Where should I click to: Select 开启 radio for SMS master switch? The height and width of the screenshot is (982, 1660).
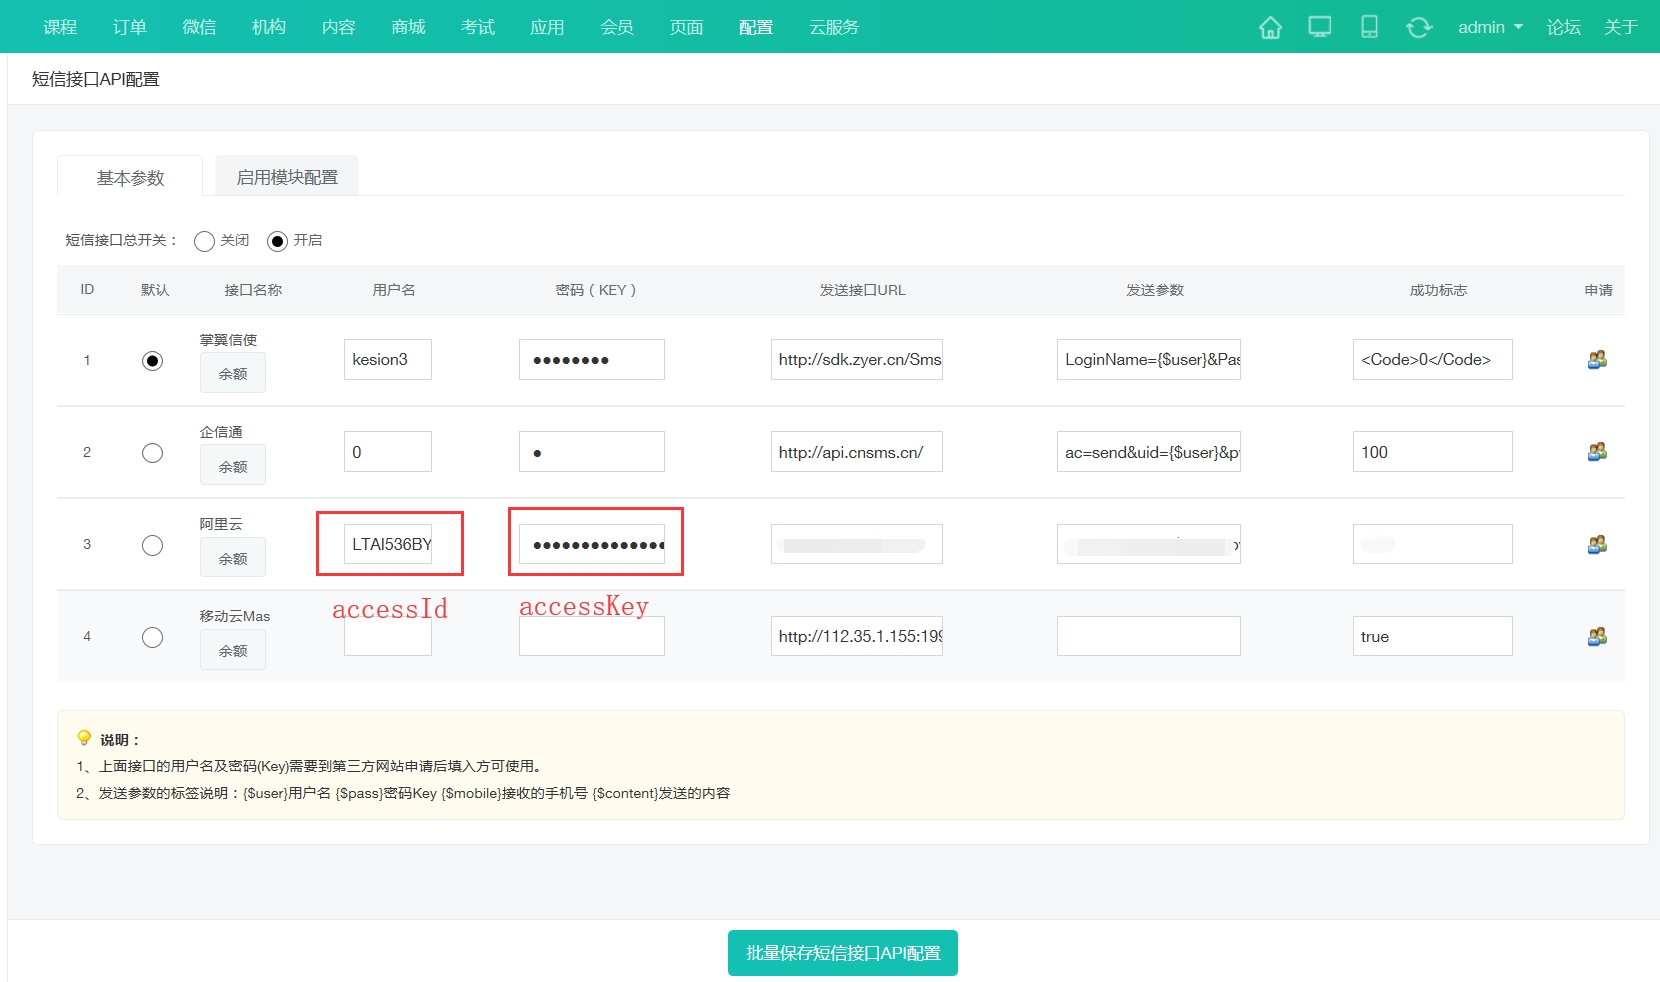coord(278,241)
